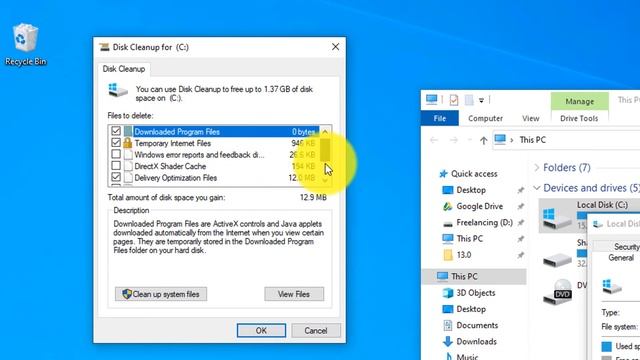Click the Quick access star icon

[443, 174]
